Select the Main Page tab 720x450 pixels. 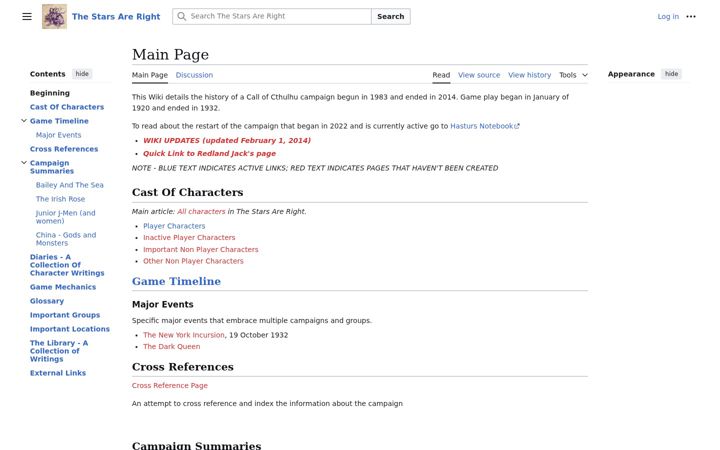[150, 75]
